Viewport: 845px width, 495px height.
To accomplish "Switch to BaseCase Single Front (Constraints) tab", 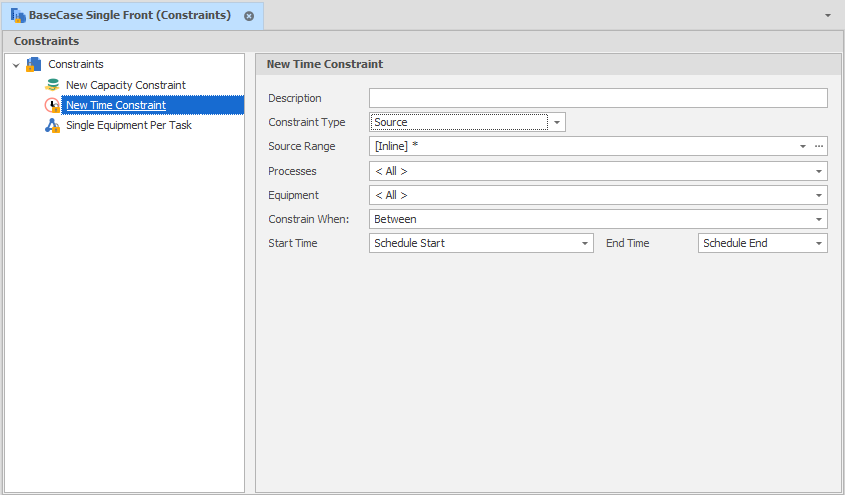I will tap(130, 16).
